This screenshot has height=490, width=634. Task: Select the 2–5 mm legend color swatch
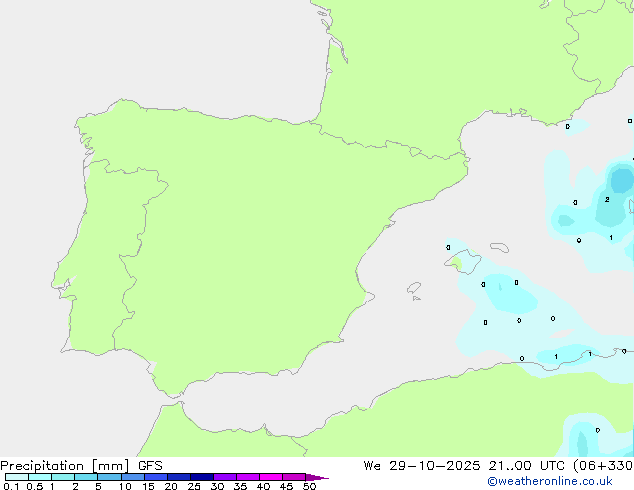point(86,477)
